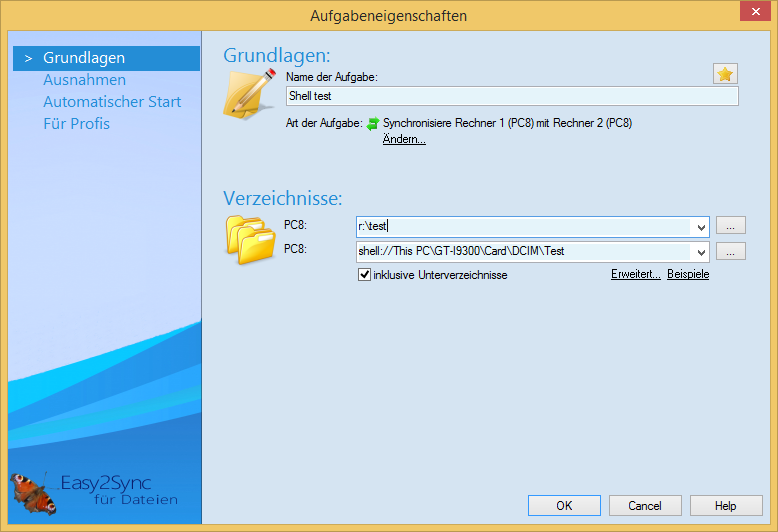
Task: Click the Easy2Sync butterfly logo
Action: tap(27, 490)
